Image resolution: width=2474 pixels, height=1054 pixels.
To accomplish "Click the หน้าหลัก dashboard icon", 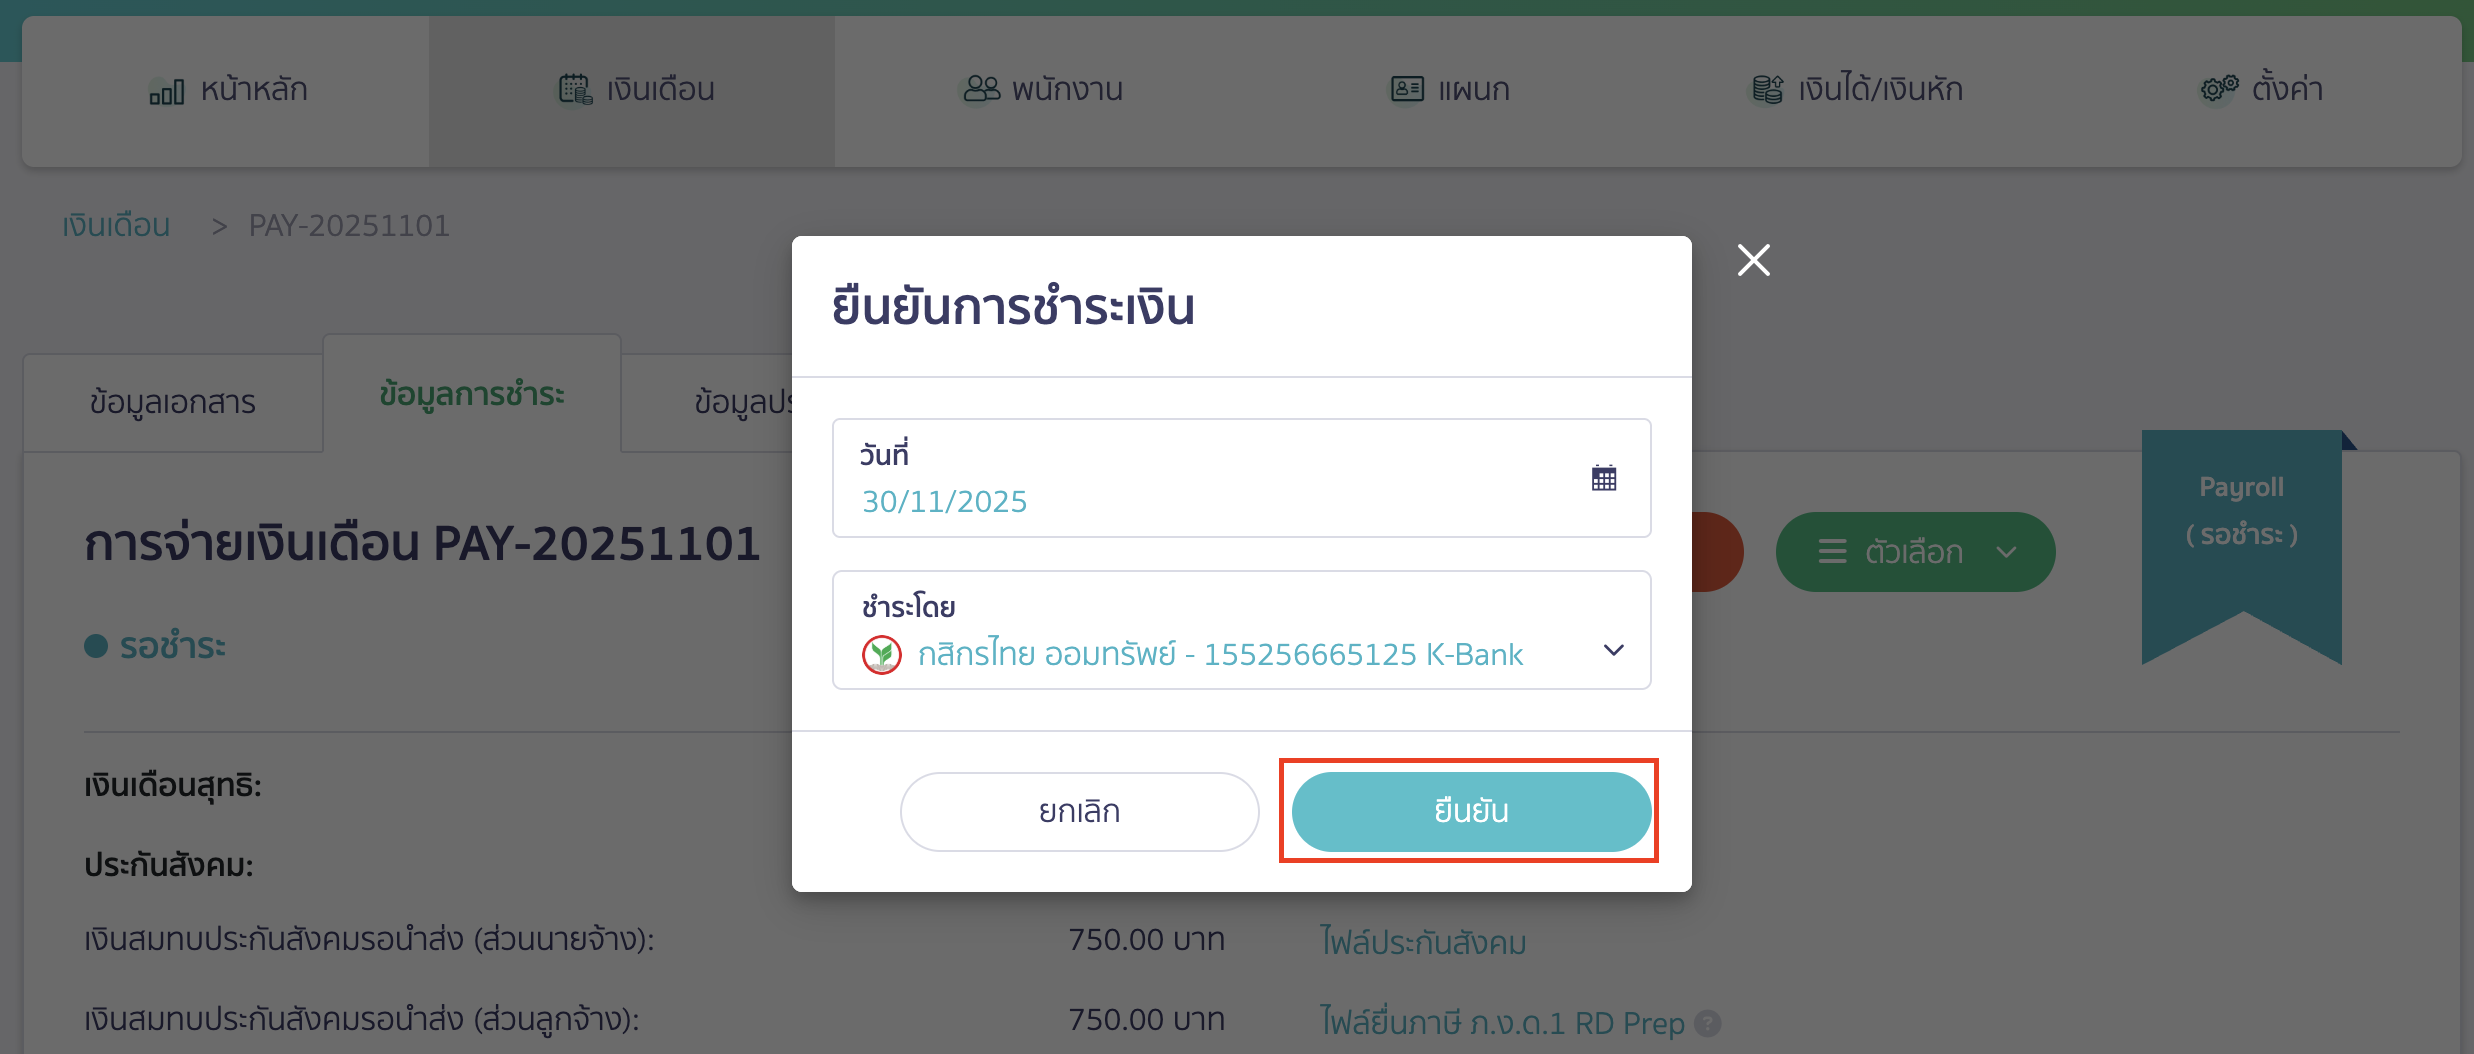I will [x=168, y=89].
